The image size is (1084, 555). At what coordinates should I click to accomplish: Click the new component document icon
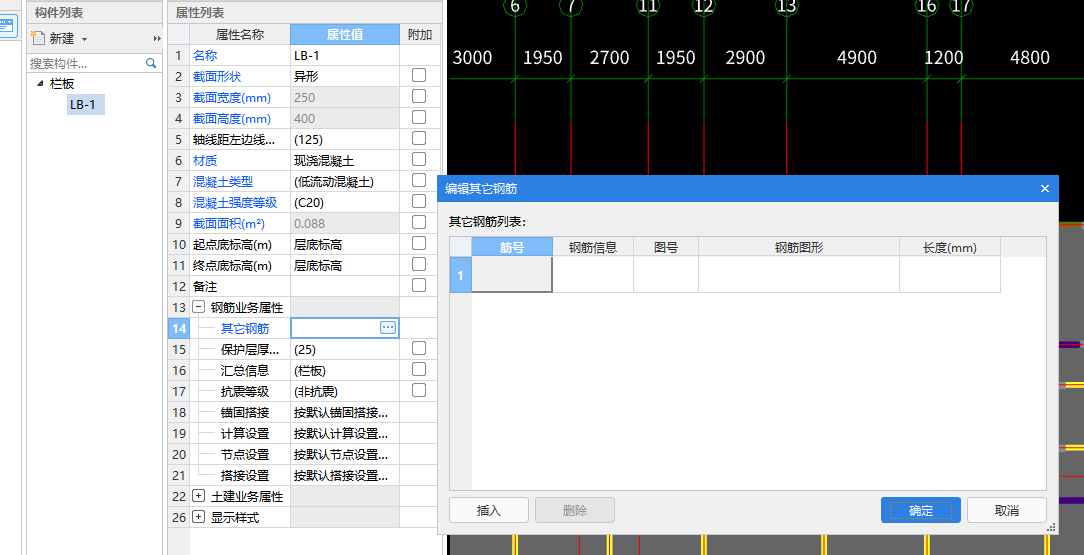(x=38, y=38)
